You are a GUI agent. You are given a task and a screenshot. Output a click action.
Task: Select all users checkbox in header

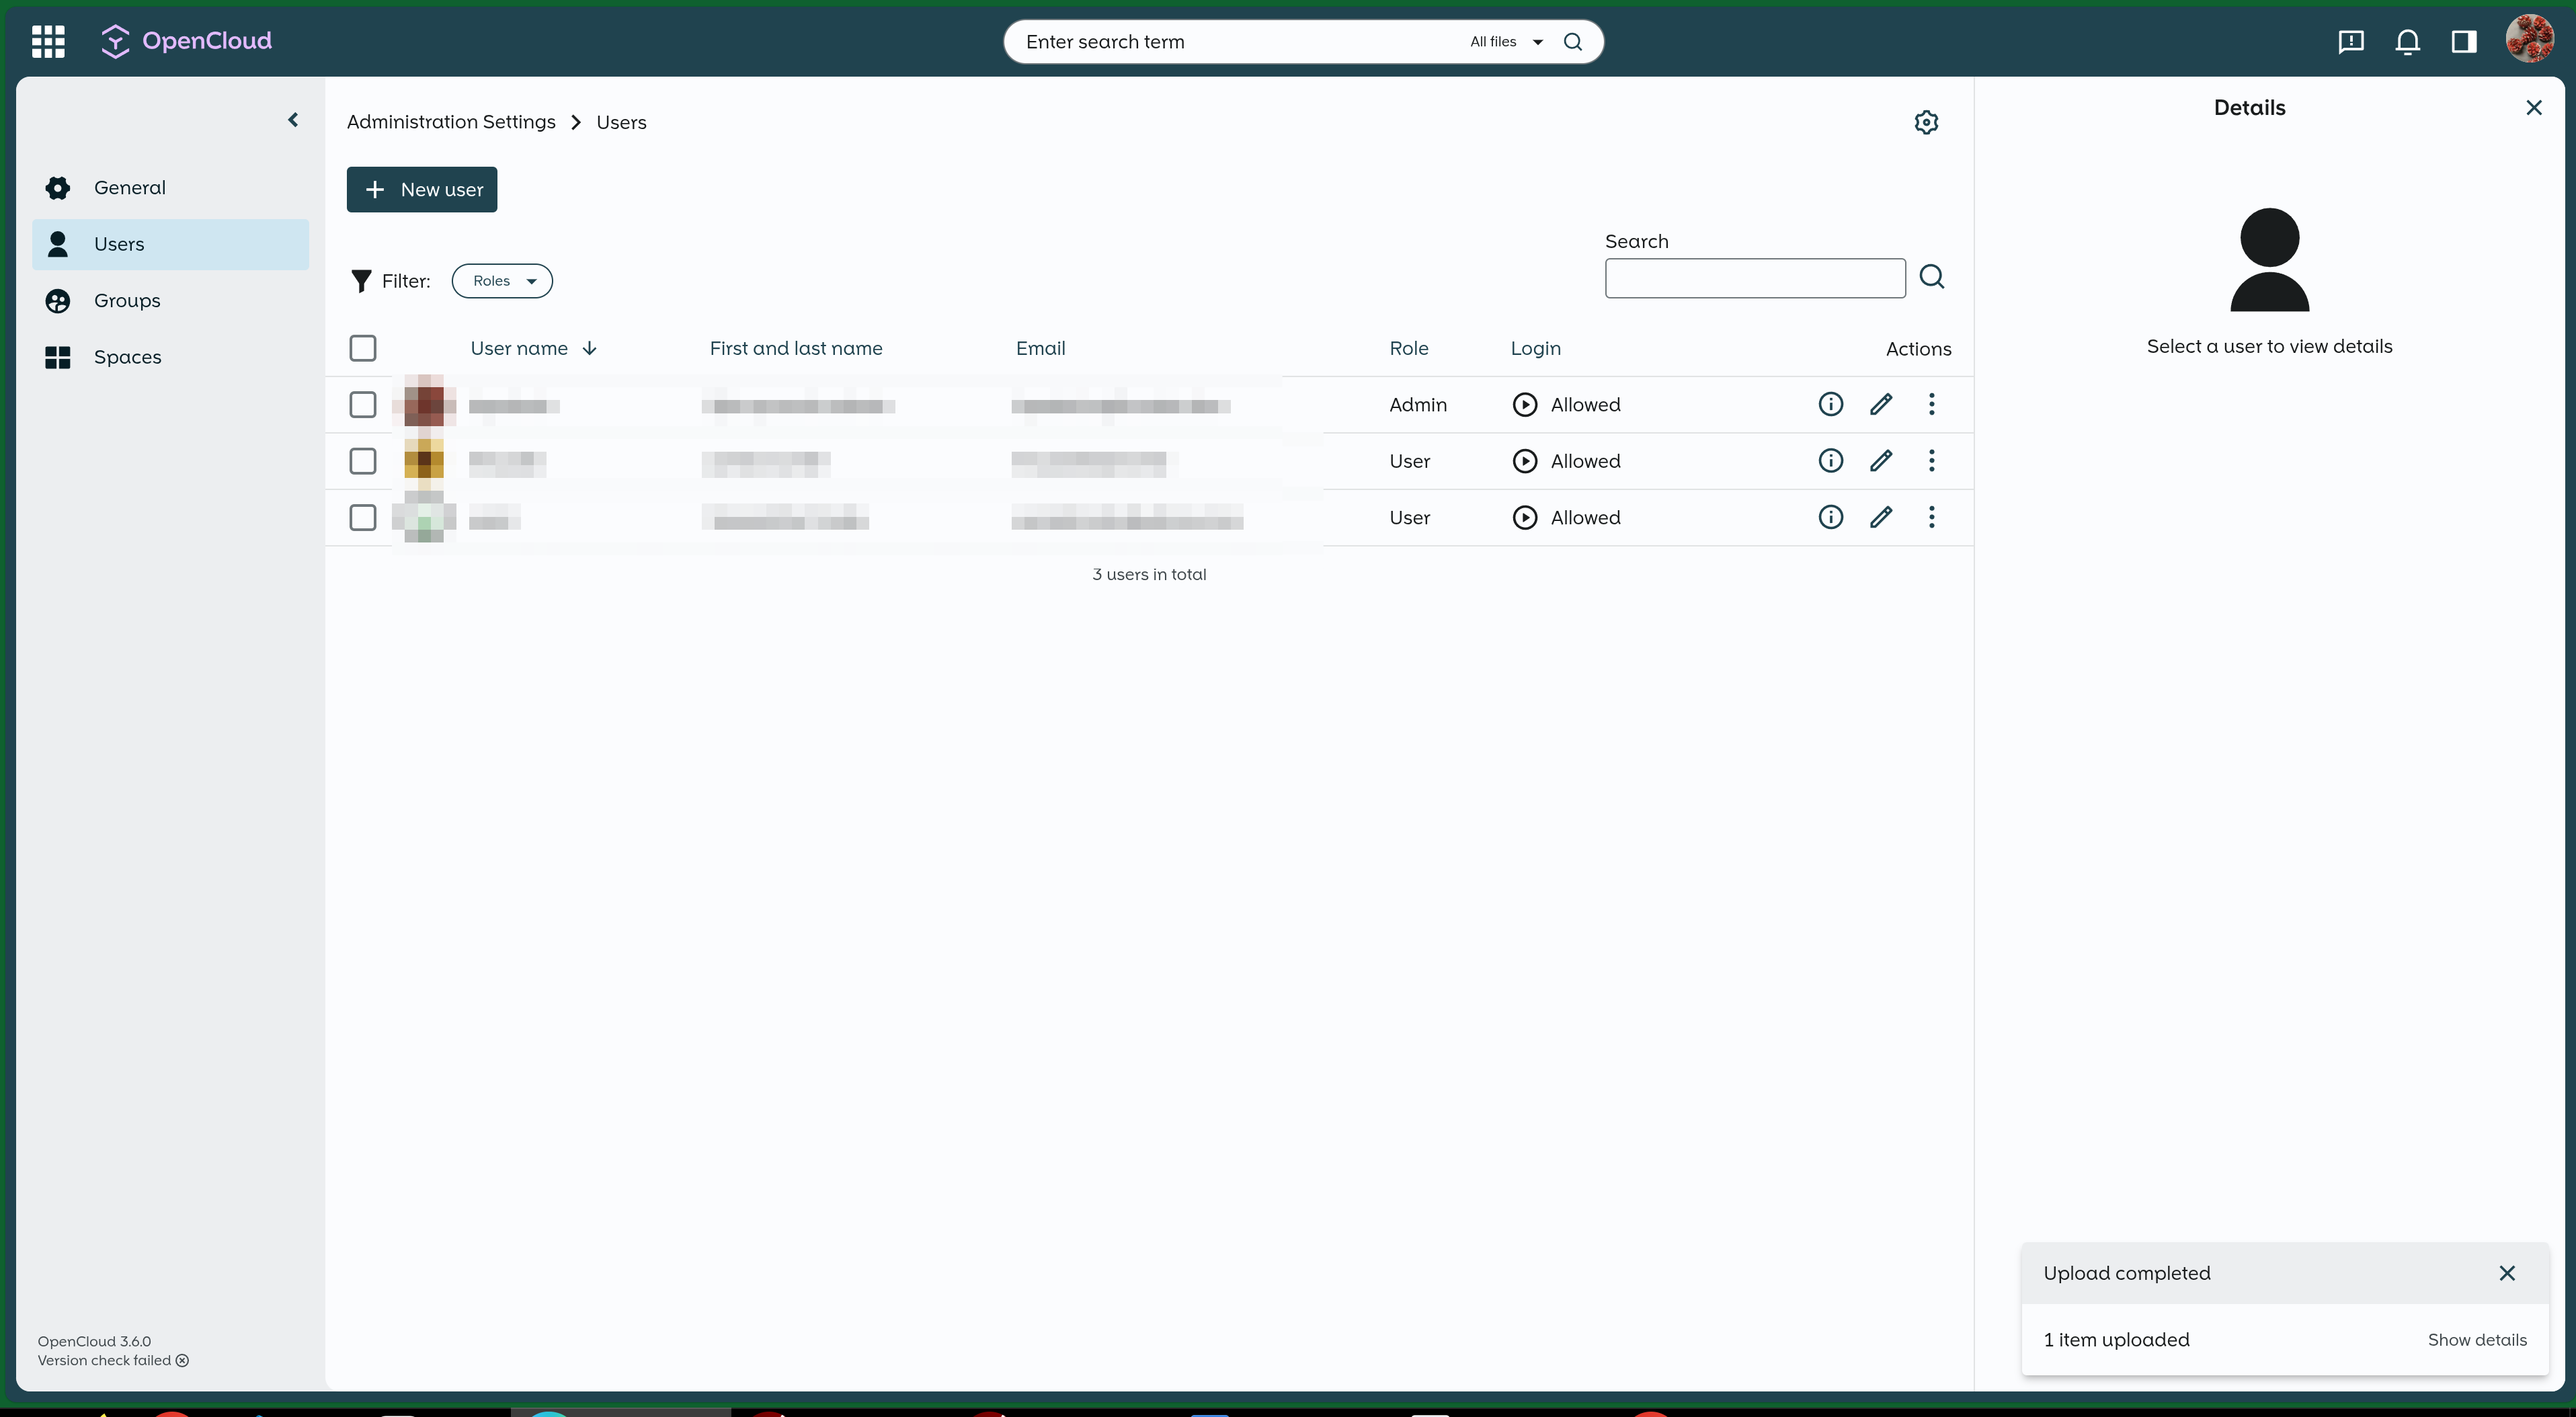(x=363, y=348)
